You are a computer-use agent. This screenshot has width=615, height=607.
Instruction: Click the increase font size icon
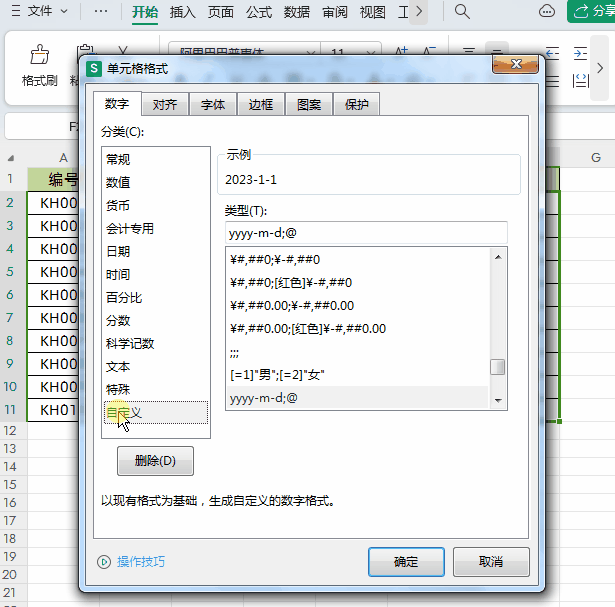pos(402,51)
